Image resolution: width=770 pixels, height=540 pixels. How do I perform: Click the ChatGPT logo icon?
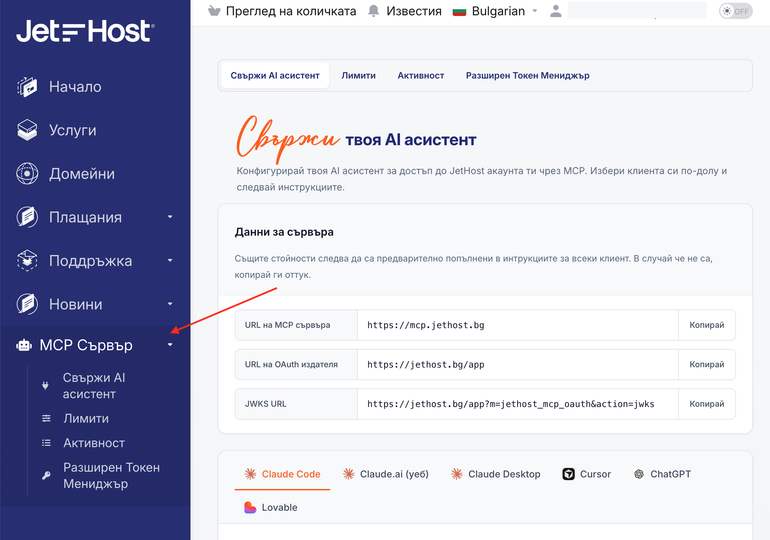(x=639, y=474)
